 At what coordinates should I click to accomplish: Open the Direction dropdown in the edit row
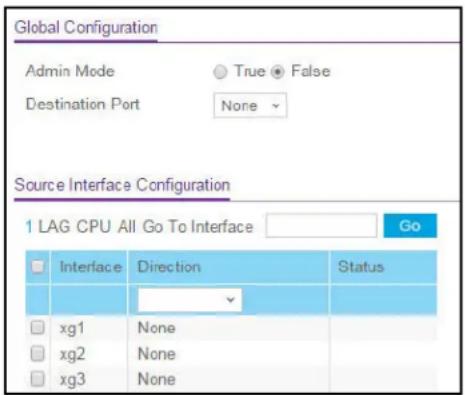(190, 300)
